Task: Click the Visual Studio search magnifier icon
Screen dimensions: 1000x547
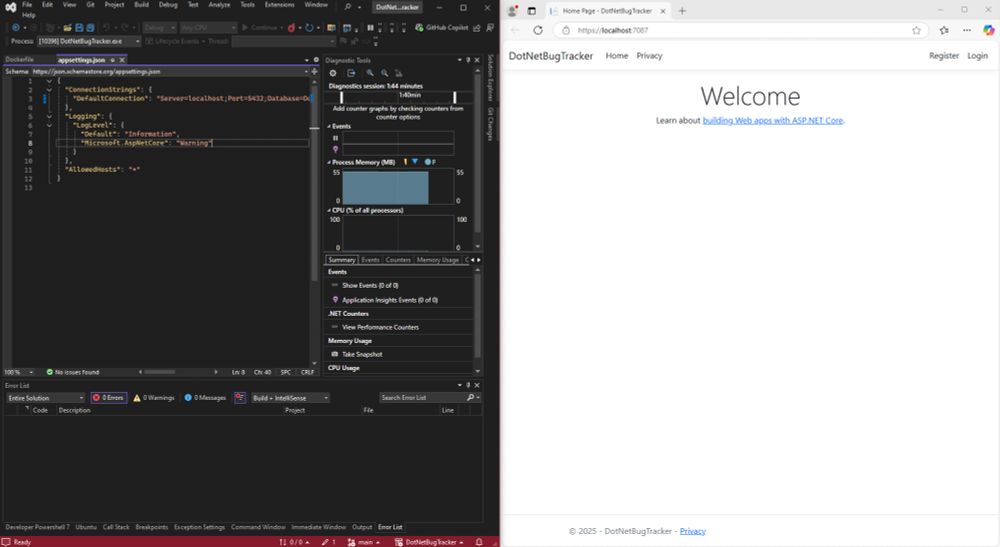Action: point(348,6)
